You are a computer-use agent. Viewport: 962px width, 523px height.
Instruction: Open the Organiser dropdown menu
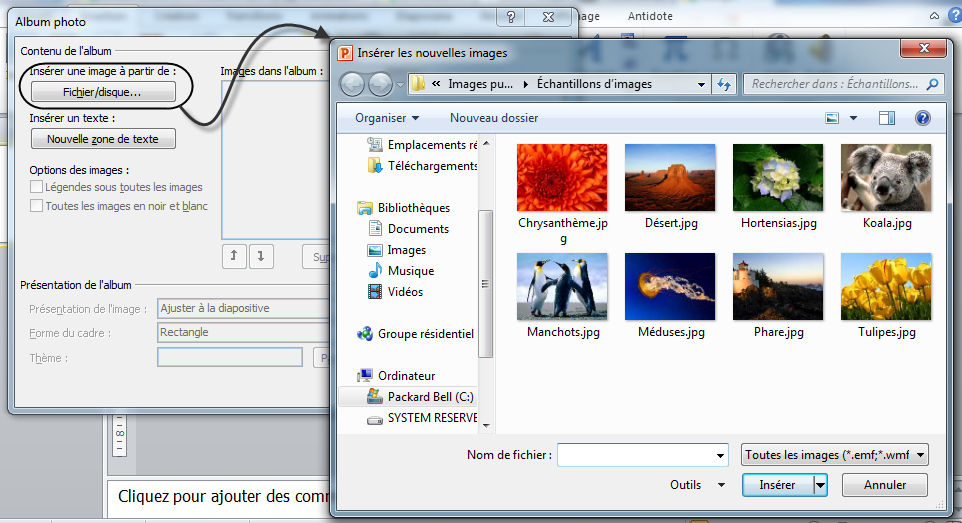click(387, 118)
